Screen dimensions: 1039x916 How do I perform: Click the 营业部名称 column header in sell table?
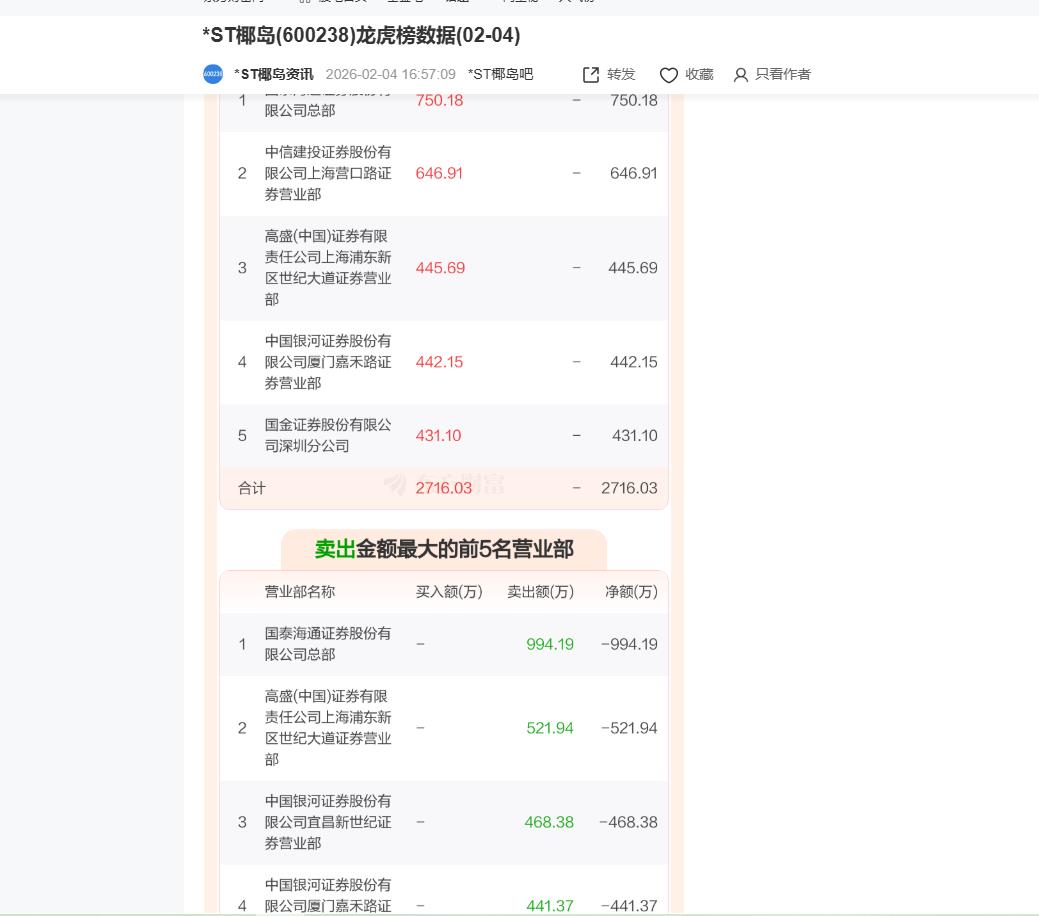click(x=300, y=591)
